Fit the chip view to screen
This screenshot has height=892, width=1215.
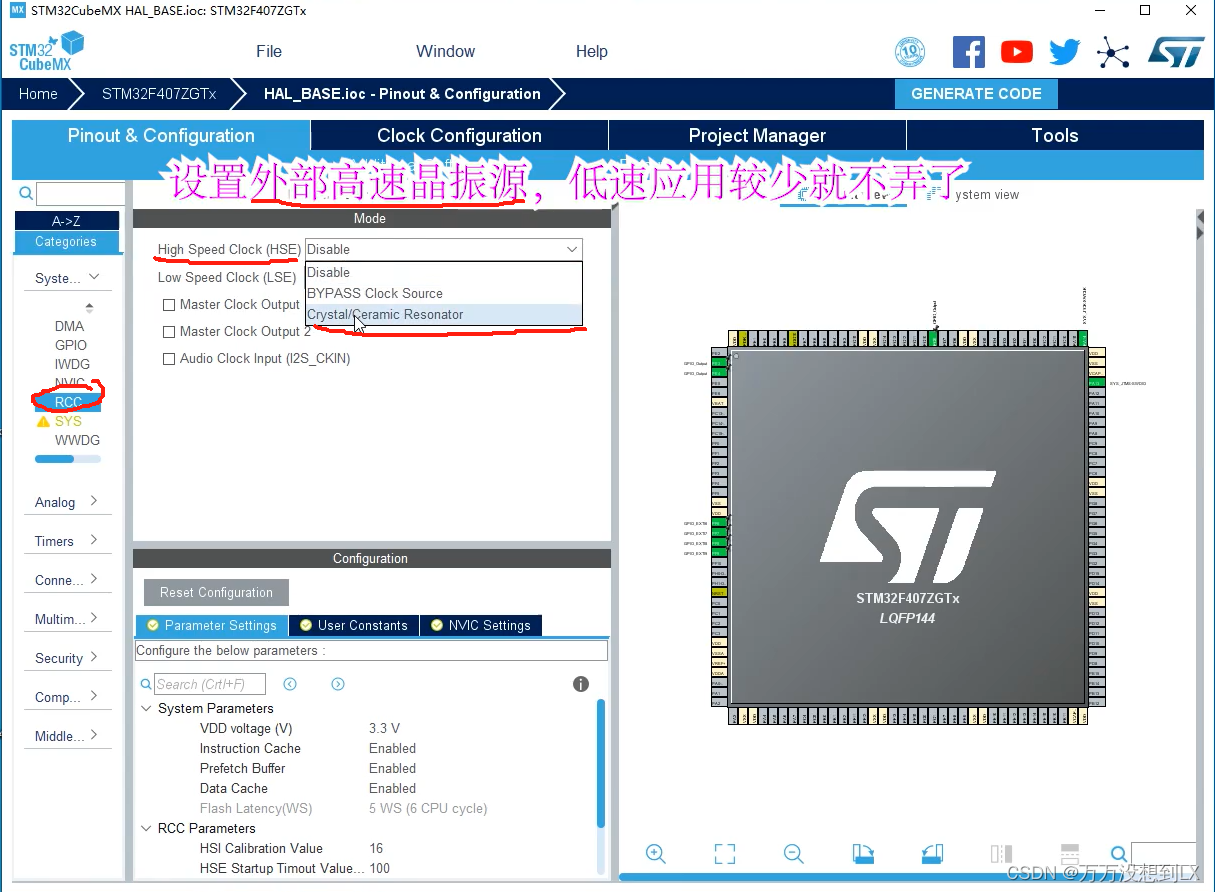point(725,853)
